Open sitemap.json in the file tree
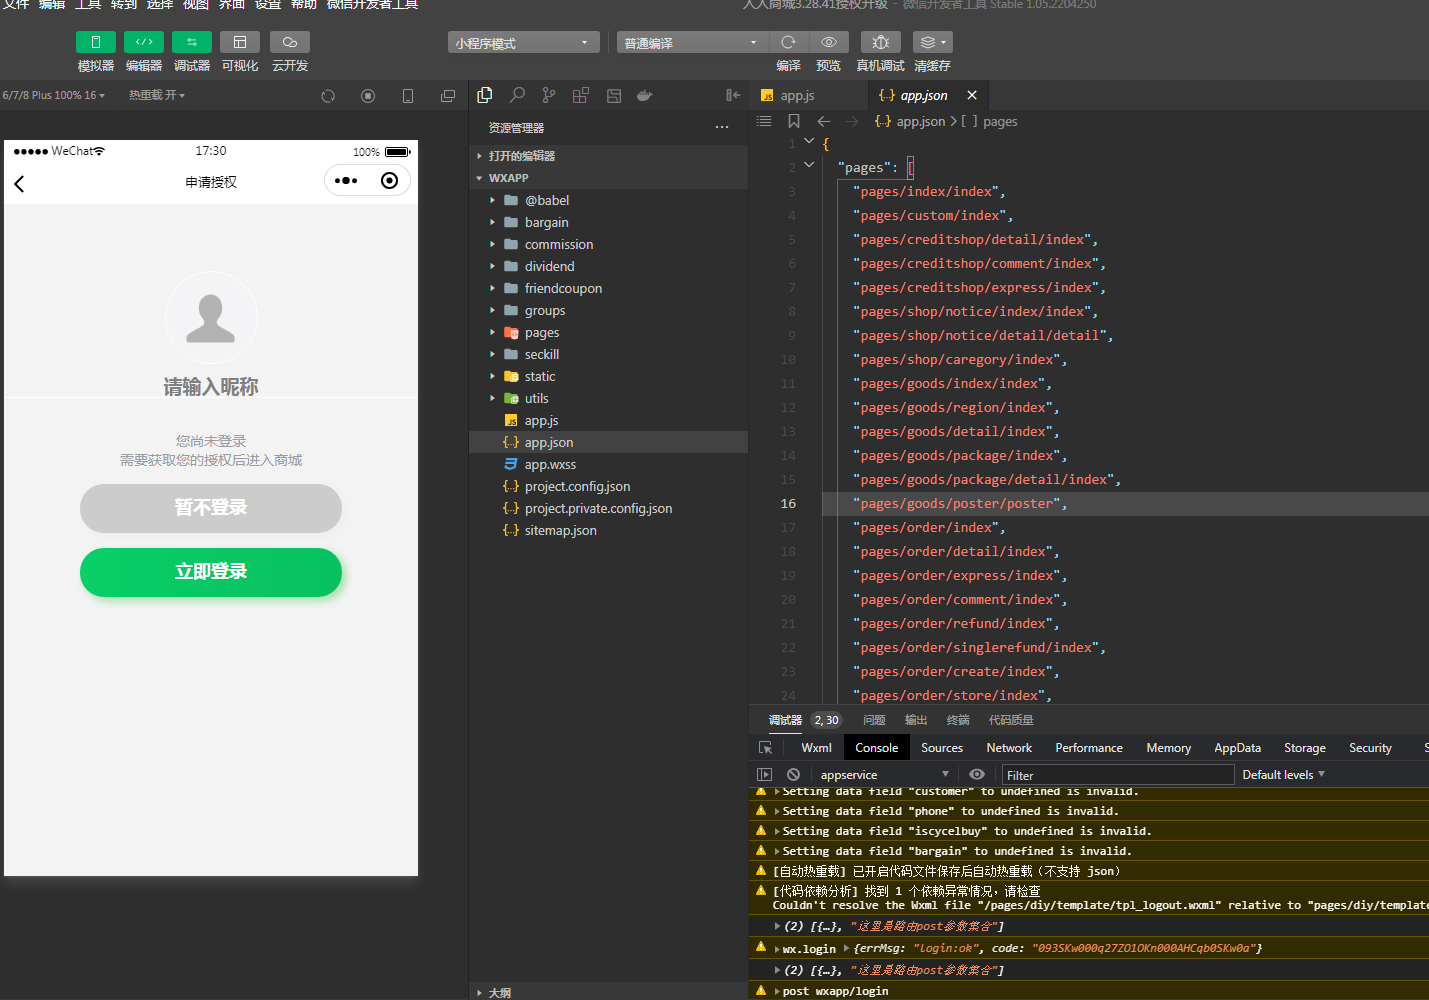The image size is (1429, 1000). [x=608, y=530]
